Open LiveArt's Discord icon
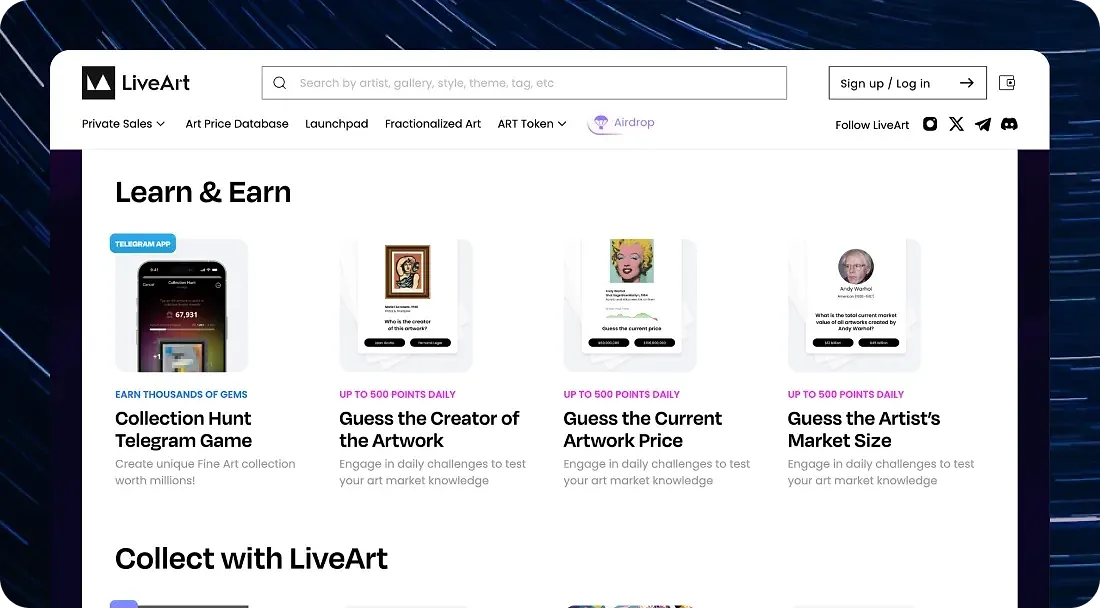This screenshot has height=608, width=1100. 1009,124
